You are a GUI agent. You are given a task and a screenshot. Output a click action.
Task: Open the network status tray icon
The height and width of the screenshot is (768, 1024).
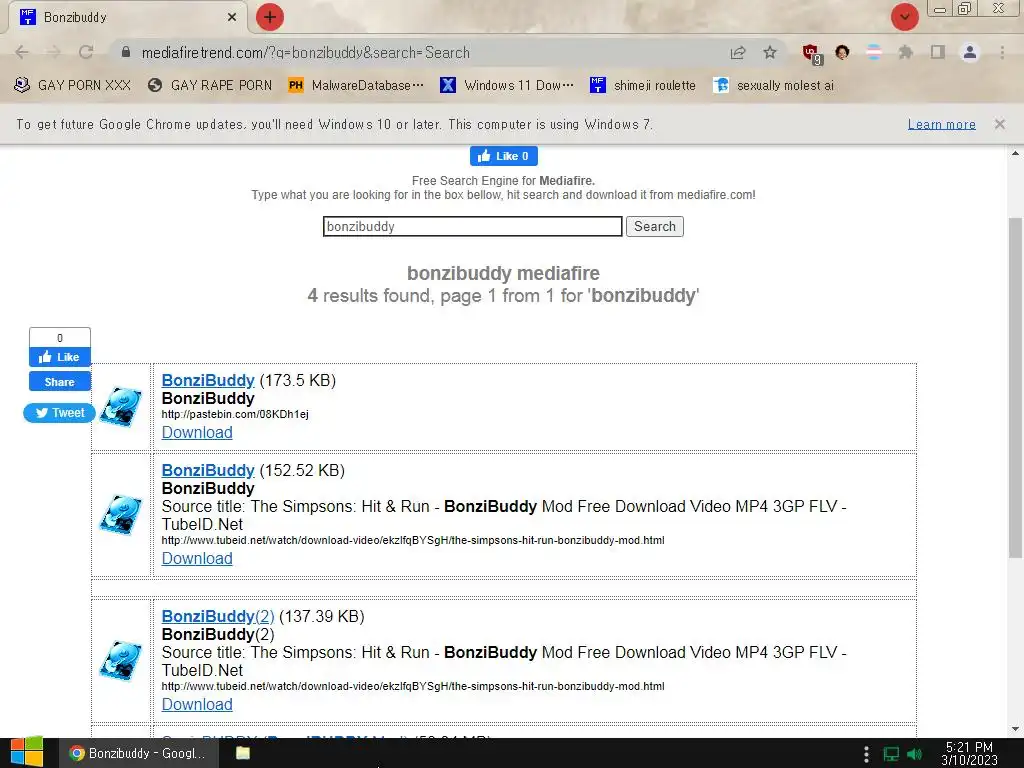tap(891, 754)
